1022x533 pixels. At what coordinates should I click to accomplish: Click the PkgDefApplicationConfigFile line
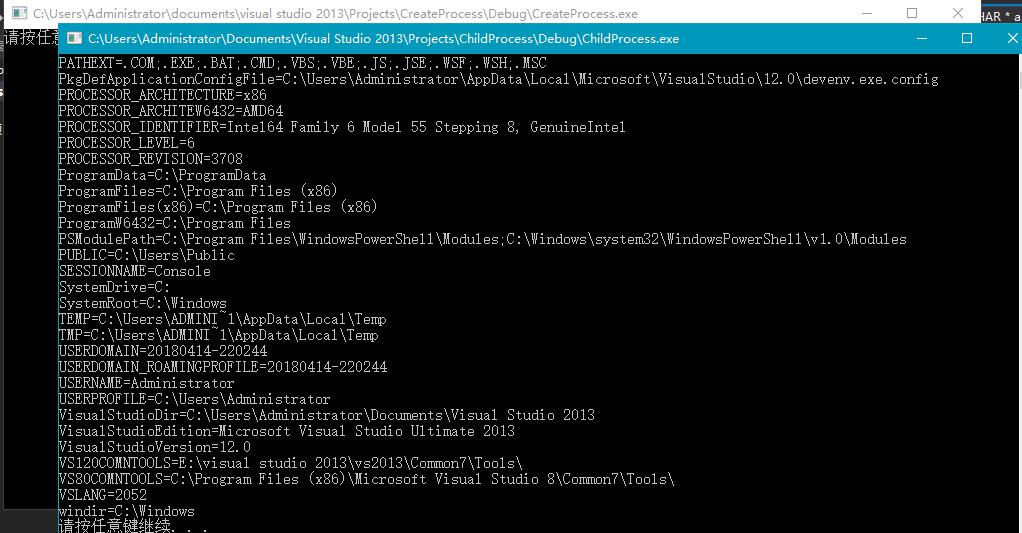pyautogui.click(x=499, y=79)
